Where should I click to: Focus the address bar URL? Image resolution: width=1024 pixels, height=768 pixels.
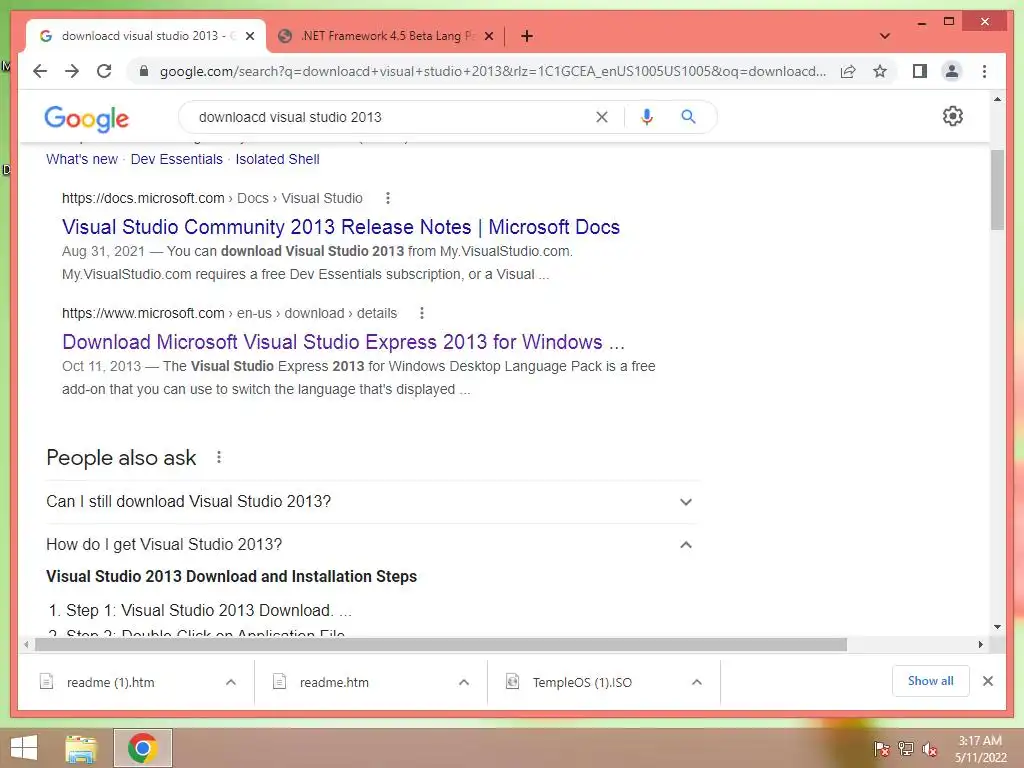pos(492,71)
